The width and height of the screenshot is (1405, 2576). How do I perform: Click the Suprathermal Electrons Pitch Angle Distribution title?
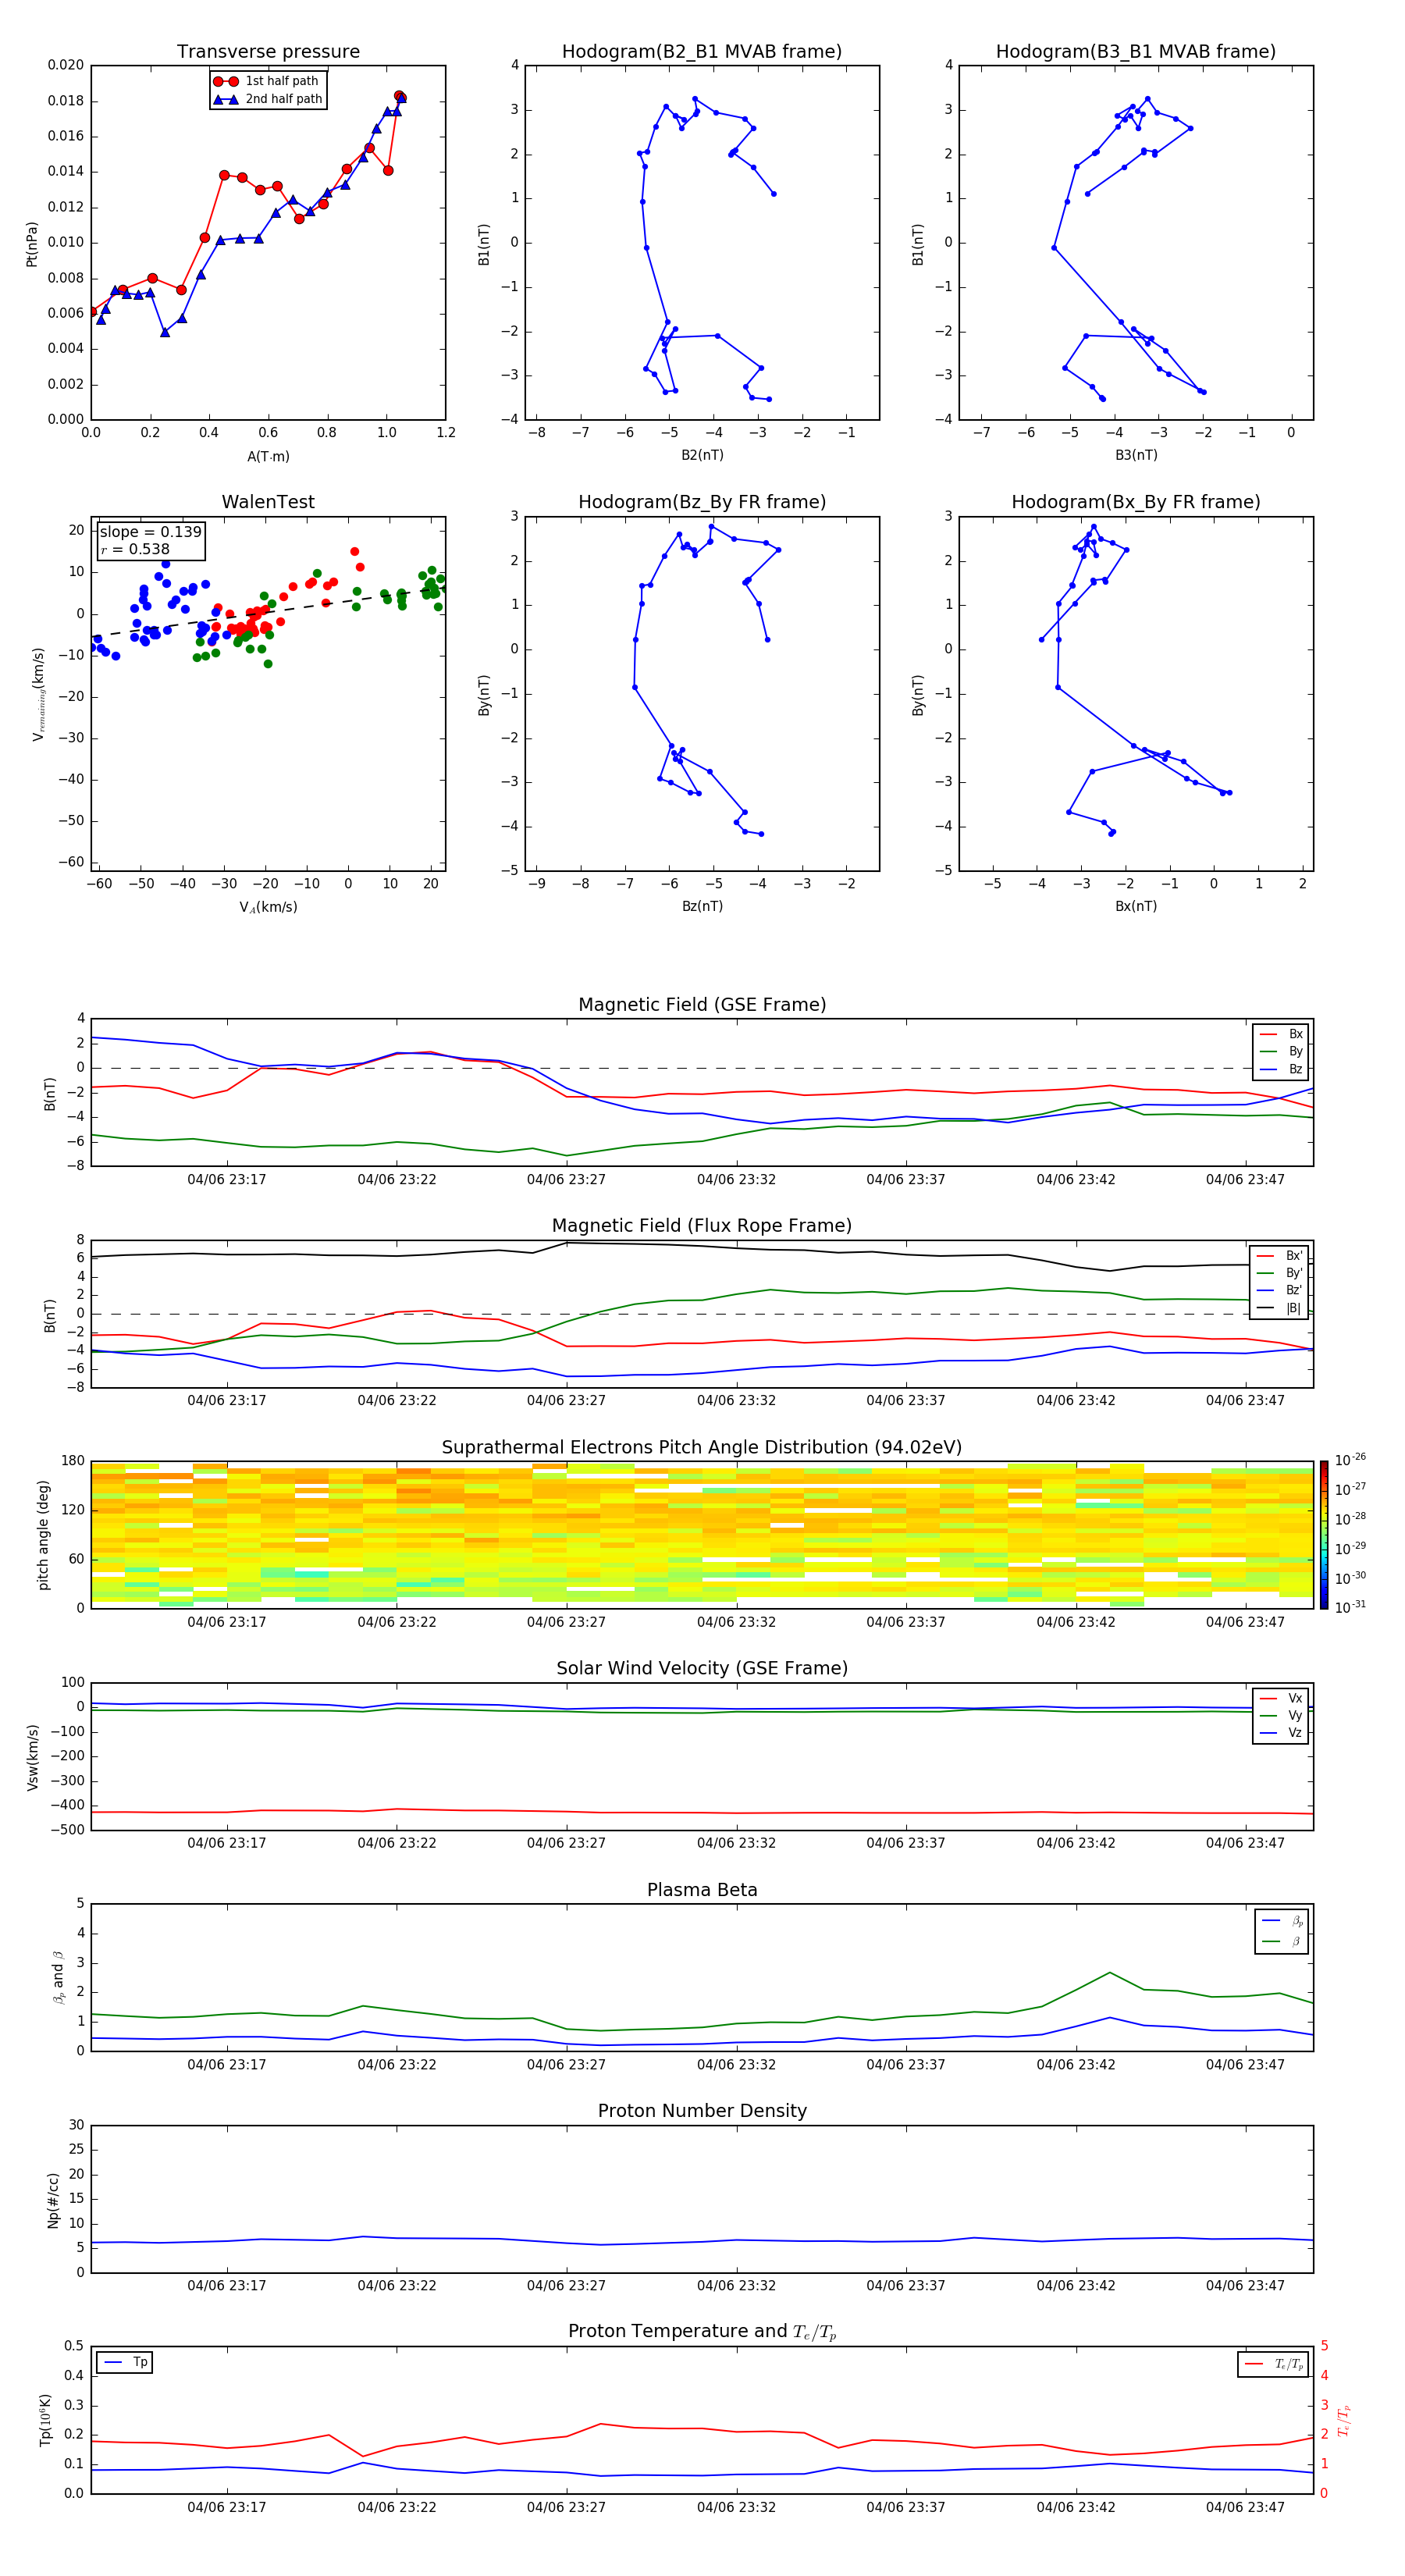coord(702,1448)
